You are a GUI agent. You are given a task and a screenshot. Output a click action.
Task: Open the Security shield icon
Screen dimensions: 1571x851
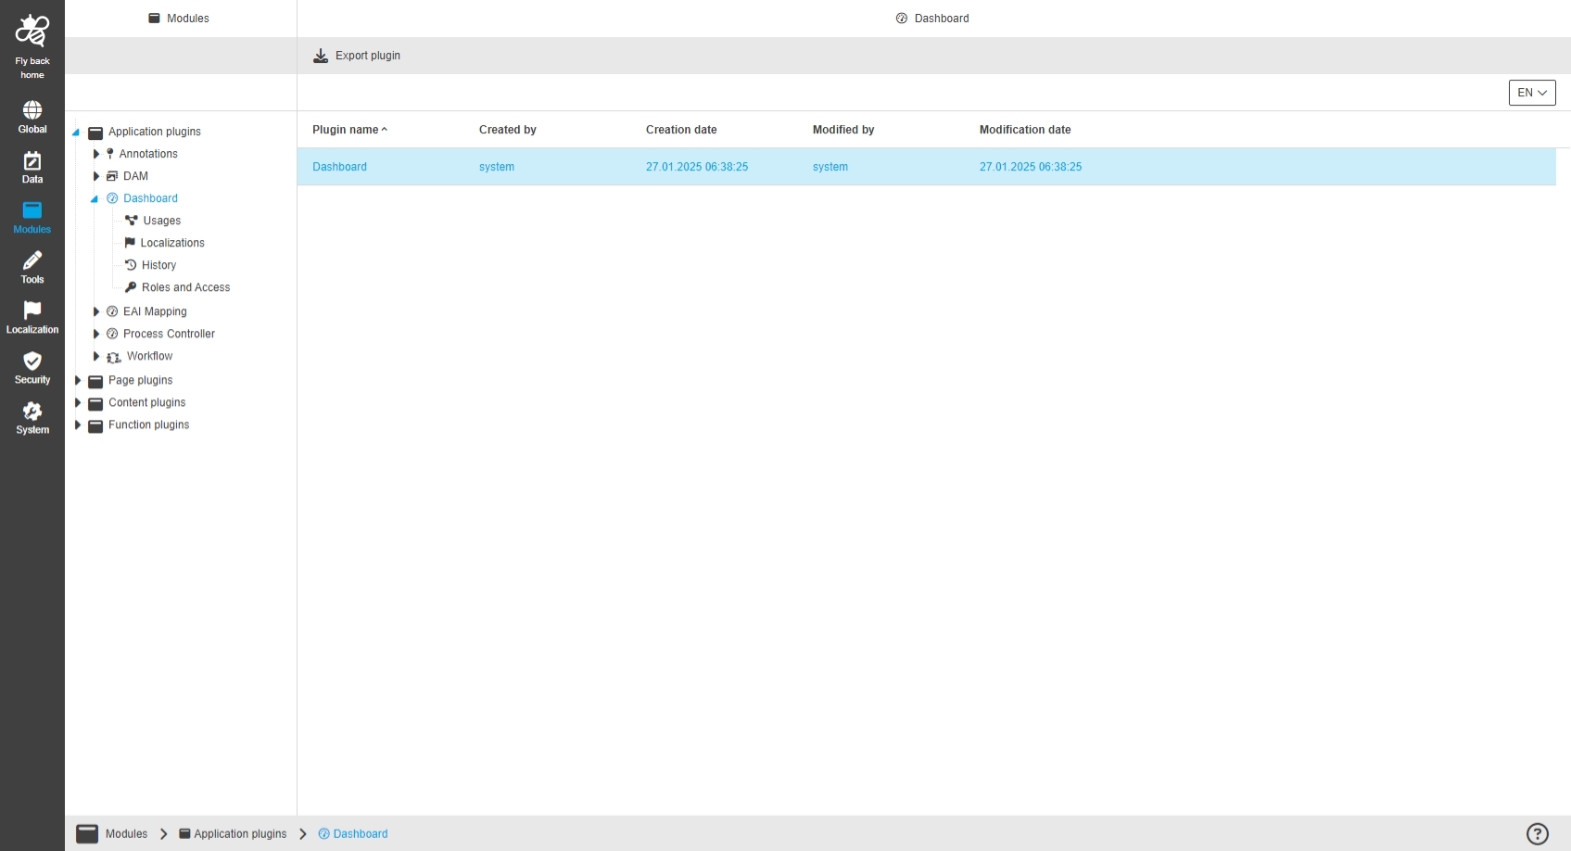click(x=32, y=361)
